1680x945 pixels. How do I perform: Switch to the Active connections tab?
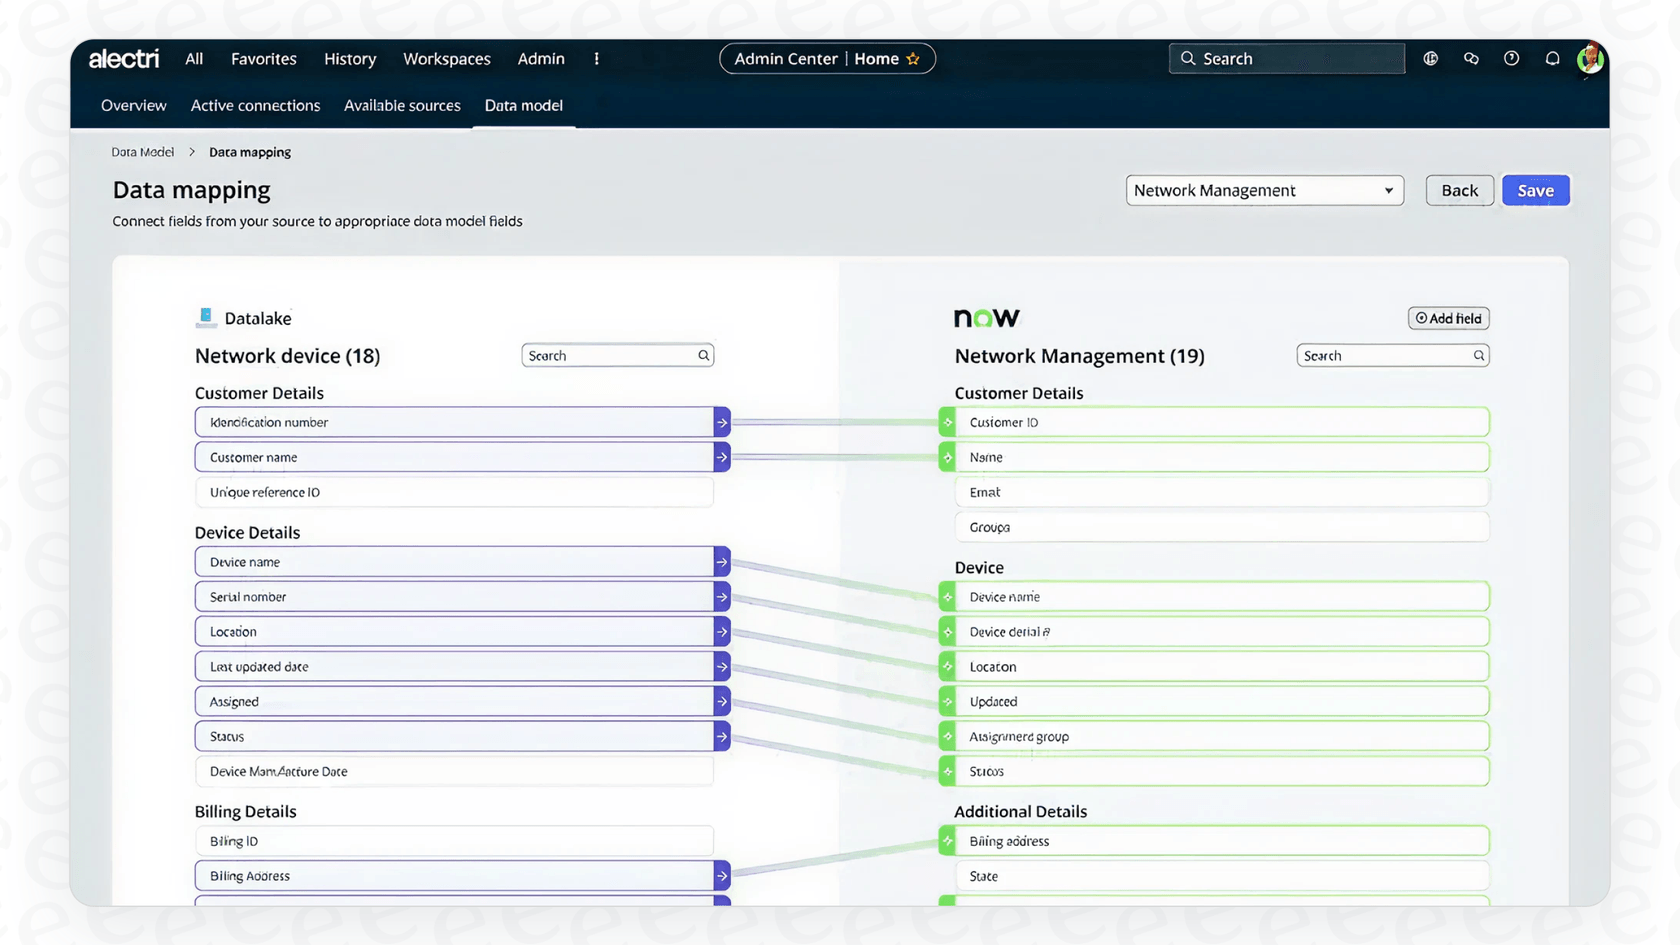pyautogui.click(x=255, y=105)
